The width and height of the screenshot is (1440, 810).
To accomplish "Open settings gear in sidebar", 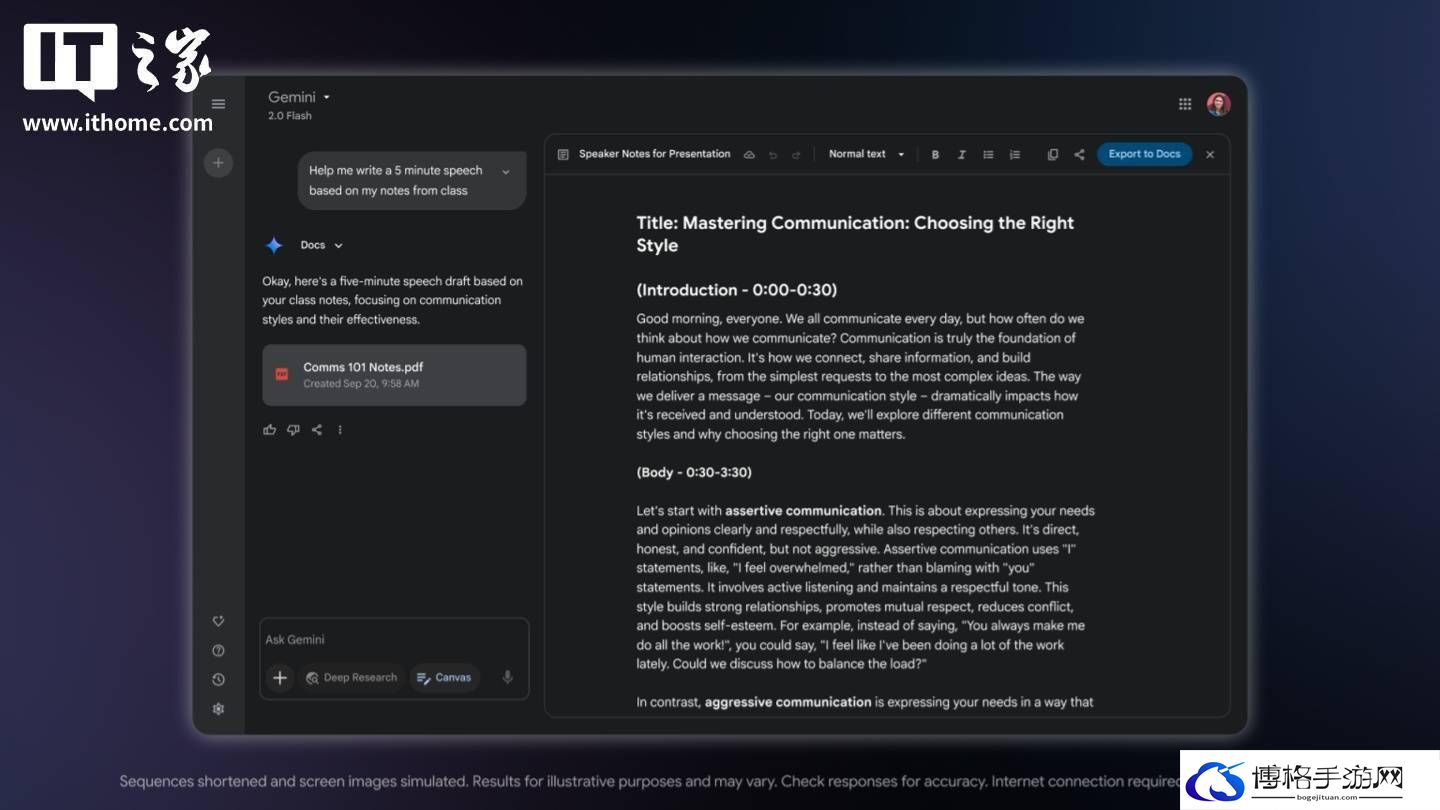I will click(x=218, y=709).
